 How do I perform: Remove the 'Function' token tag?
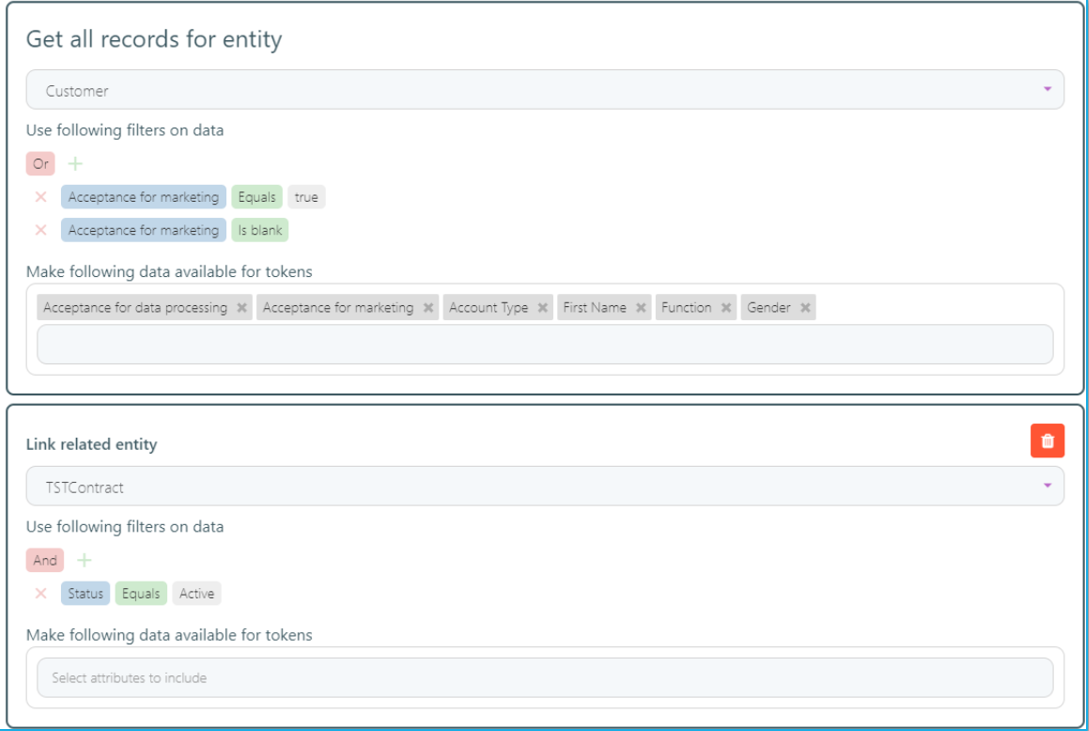[x=727, y=308]
